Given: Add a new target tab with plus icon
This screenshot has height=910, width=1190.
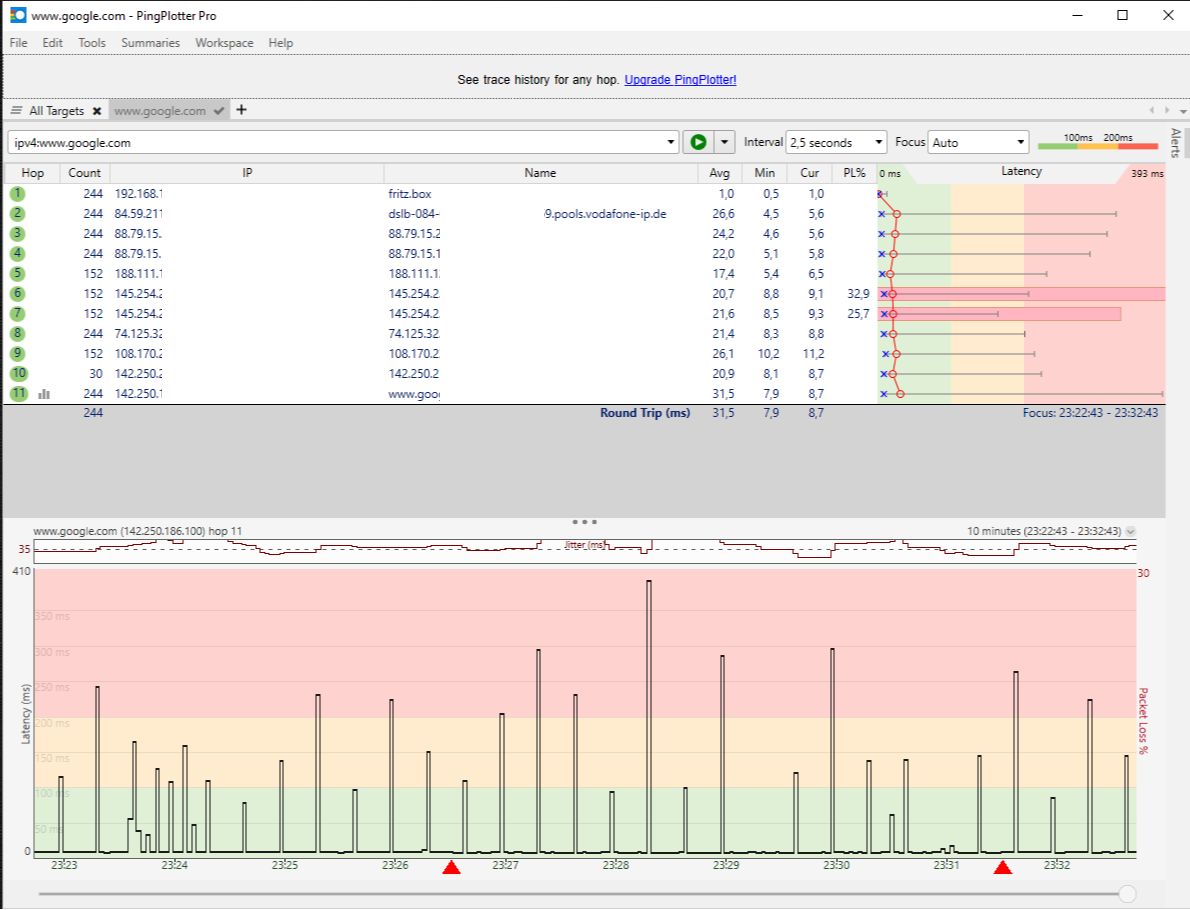Looking at the screenshot, I should tap(241, 110).
